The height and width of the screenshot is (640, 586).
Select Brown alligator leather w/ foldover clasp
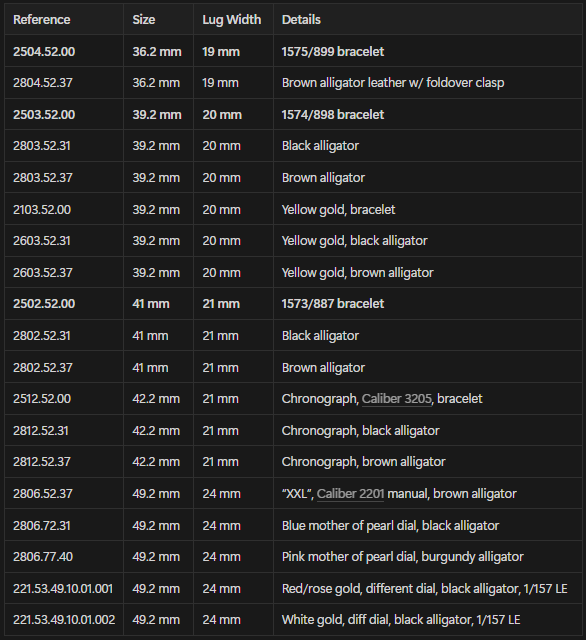[x=393, y=83]
